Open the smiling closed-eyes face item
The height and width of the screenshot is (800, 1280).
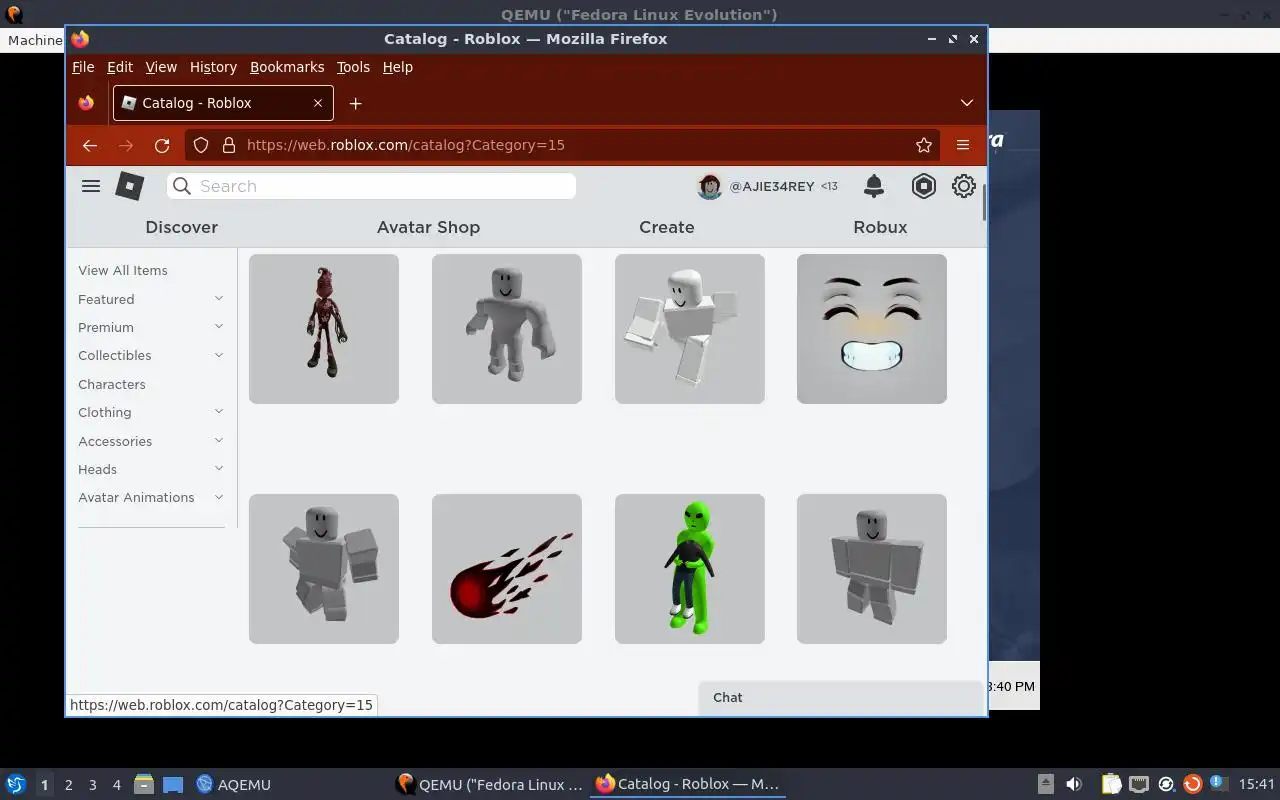click(x=872, y=329)
